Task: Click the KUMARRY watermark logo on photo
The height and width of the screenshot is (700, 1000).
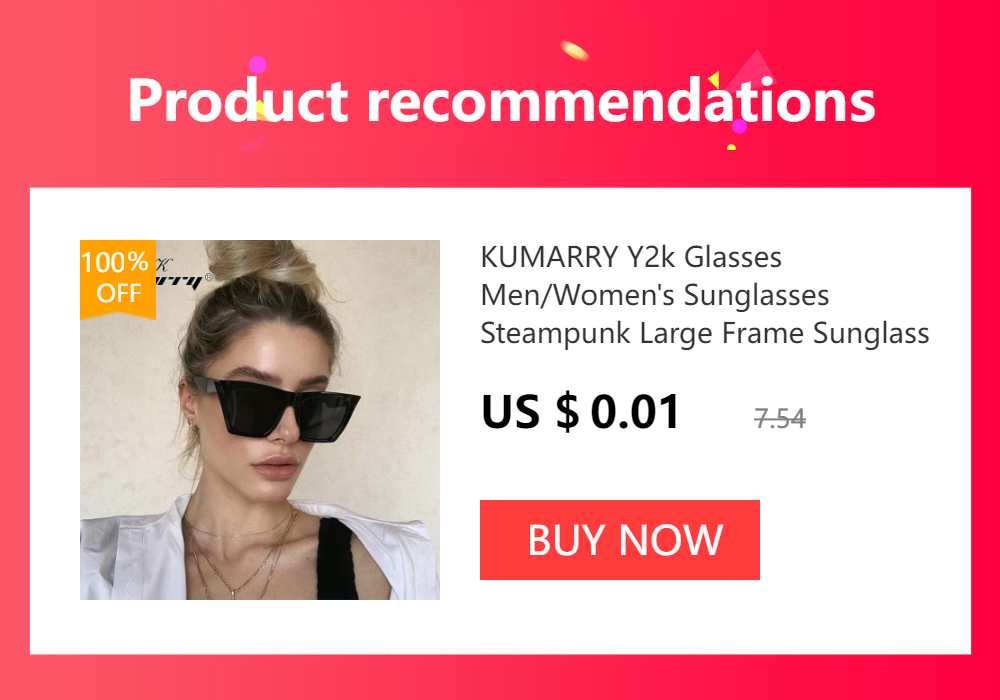Action: [184, 273]
